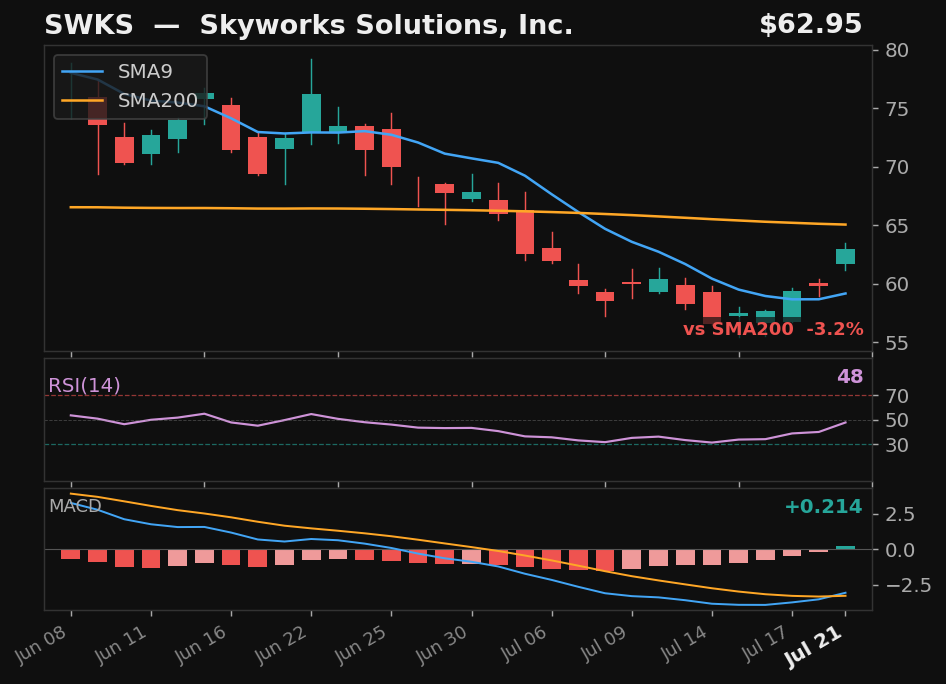The image size is (946, 684).
Task: Click the SMA9 legend entry
Action: tap(145, 72)
